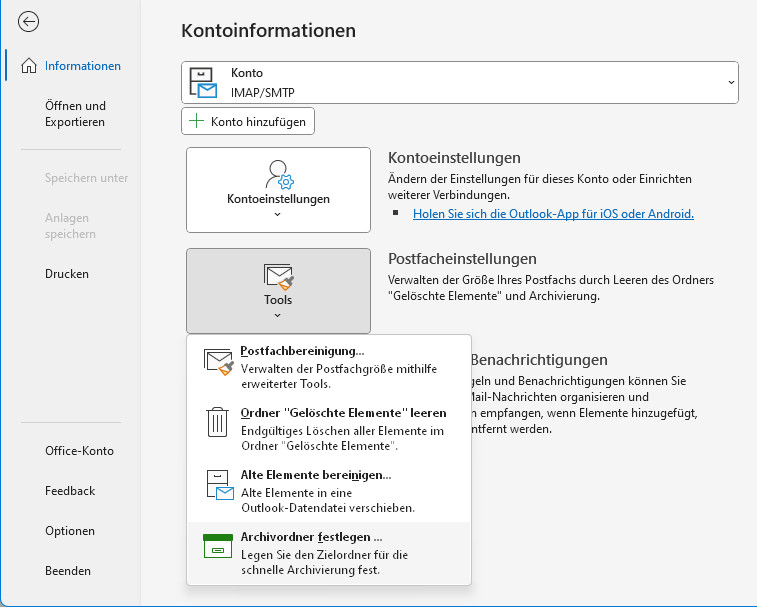Image resolution: width=757 pixels, height=607 pixels.
Task: Open the Outlook-App für iOS oder Android link
Action: coord(553,214)
